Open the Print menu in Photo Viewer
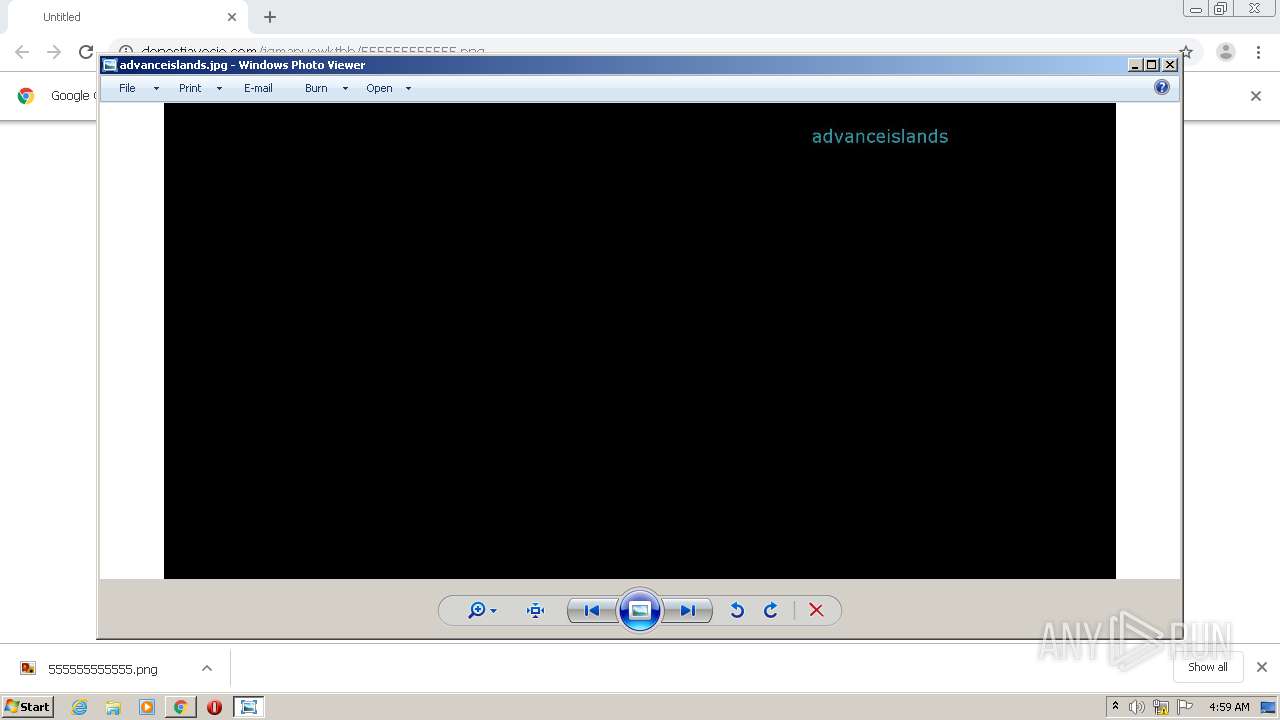The image size is (1280, 720). tap(190, 88)
